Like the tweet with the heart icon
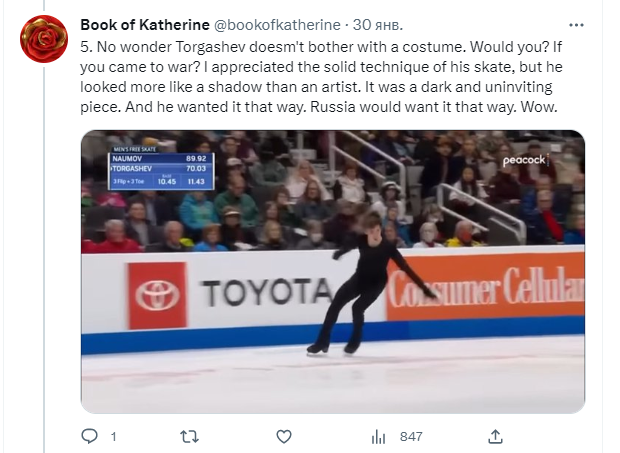This screenshot has height=453, width=620. point(284,436)
